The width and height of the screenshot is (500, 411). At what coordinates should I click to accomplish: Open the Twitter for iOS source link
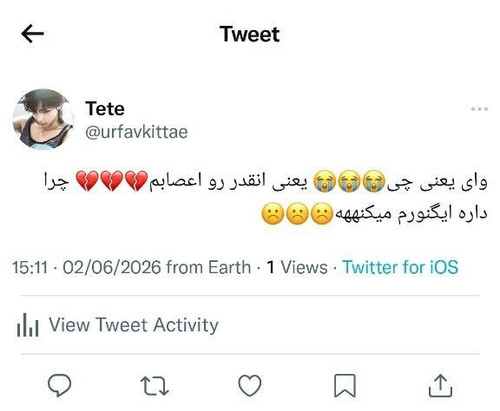400,267
